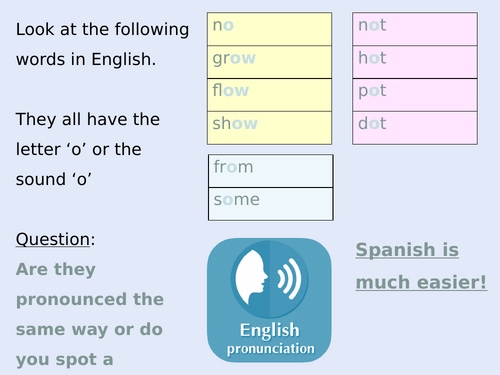Click the underlined 'Question' heading
This screenshot has height=375, width=500.
[53, 239]
